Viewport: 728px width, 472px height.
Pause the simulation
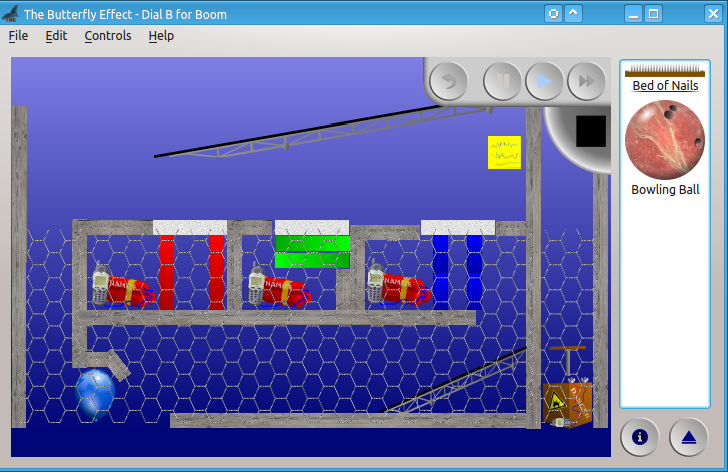502,81
